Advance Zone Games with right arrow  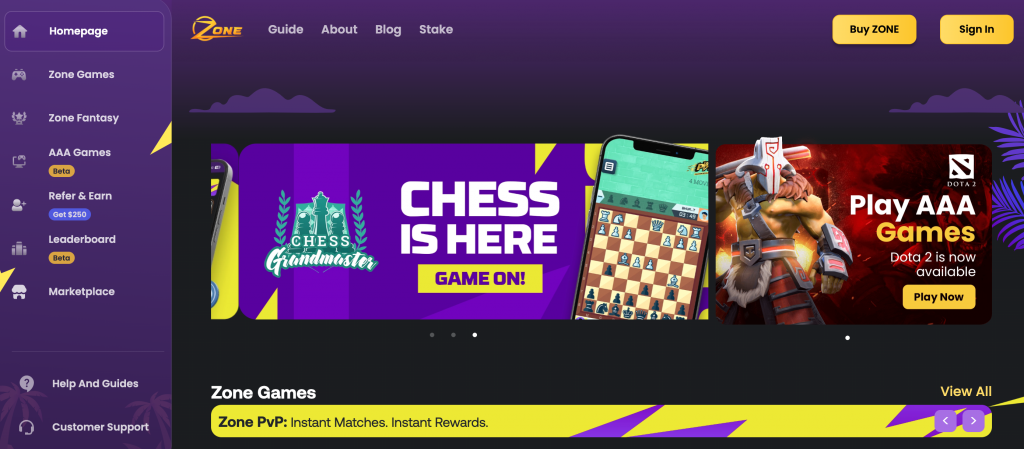coord(973,420)
